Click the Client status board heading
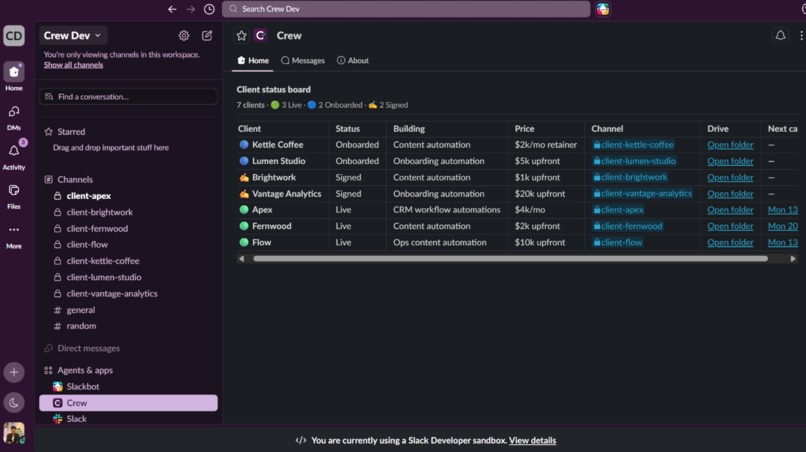The image size is (806, 452). (273, 89)
